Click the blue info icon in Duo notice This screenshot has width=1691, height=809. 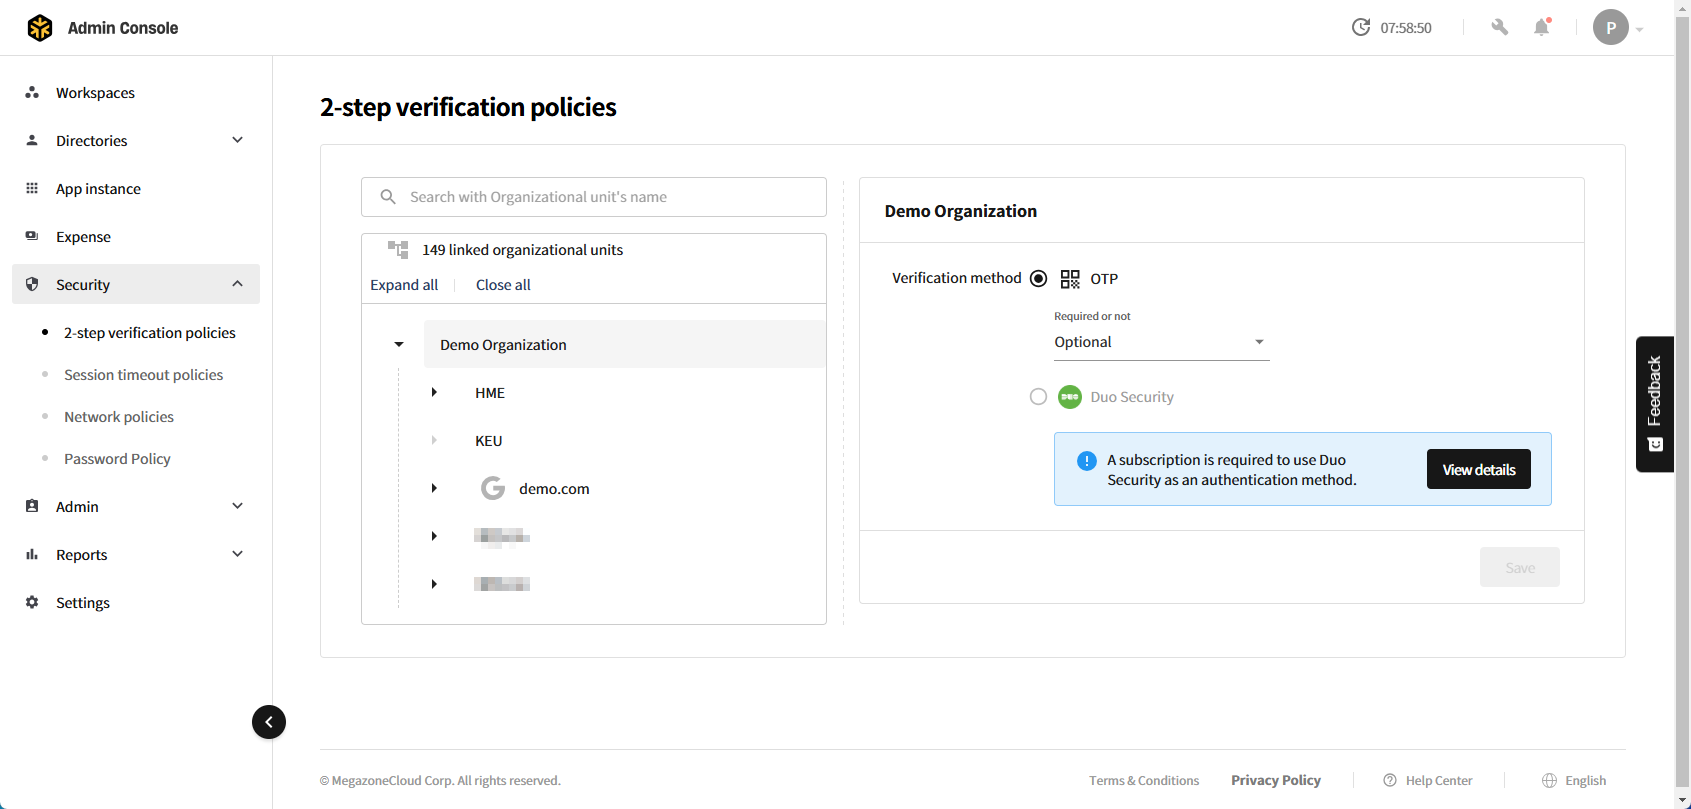click(x=1087, y=461)
